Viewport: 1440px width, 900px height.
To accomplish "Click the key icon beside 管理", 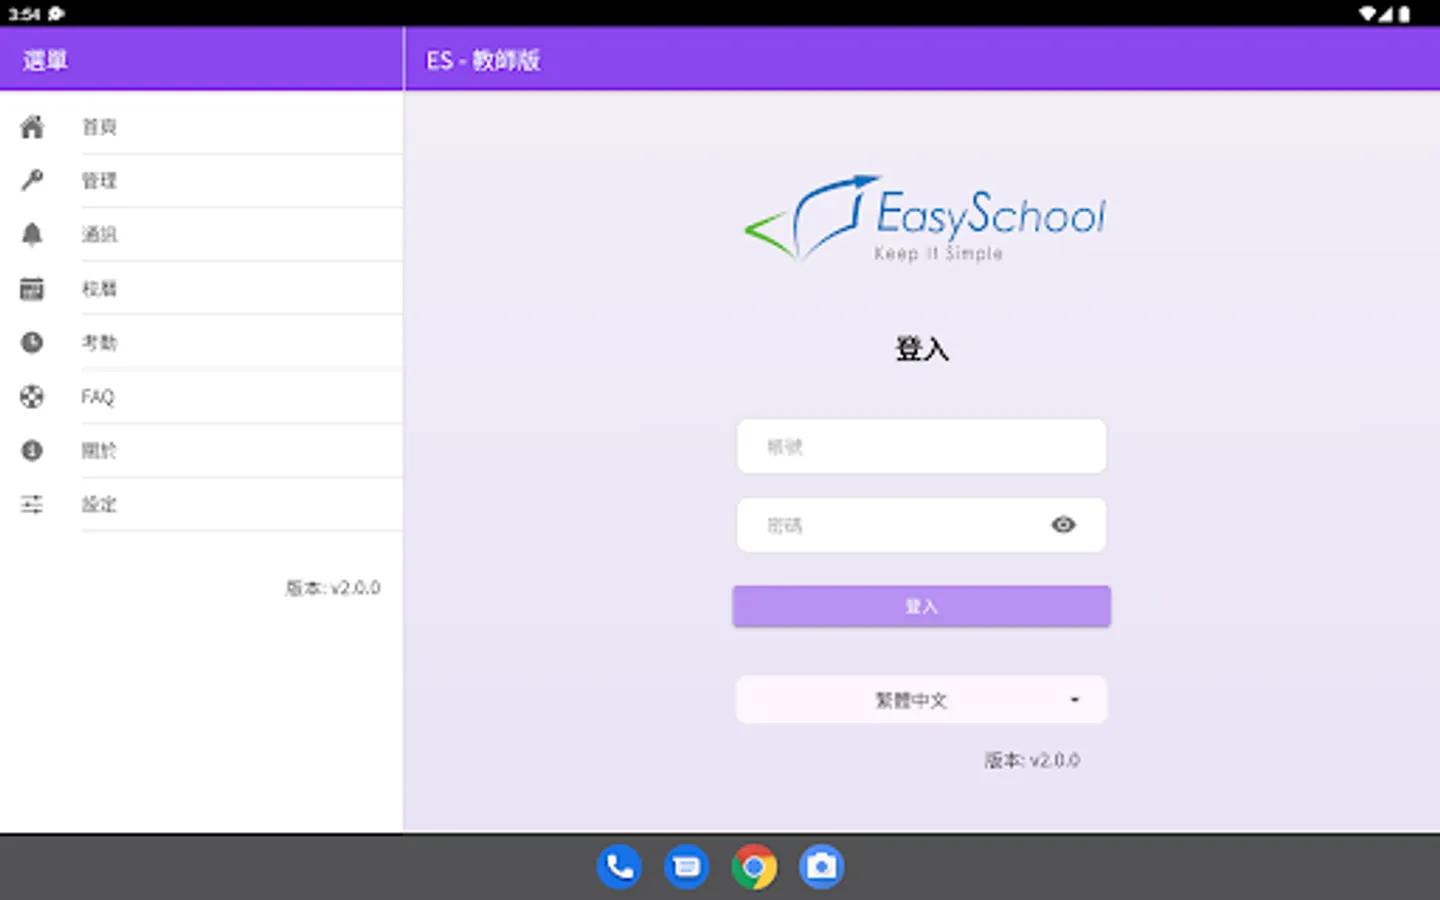I will pyautogui.click(x=32, y=180).
